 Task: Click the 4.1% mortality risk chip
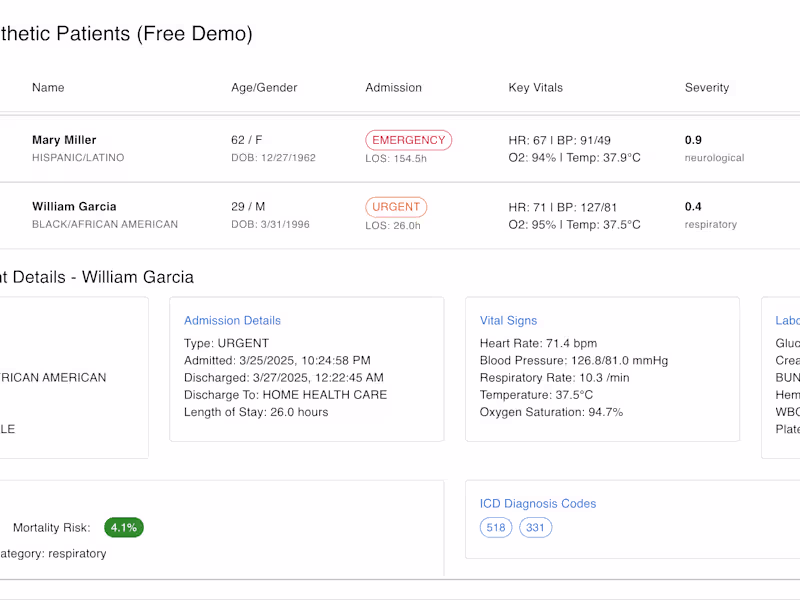pyautogui.click(x=124, y=527)
